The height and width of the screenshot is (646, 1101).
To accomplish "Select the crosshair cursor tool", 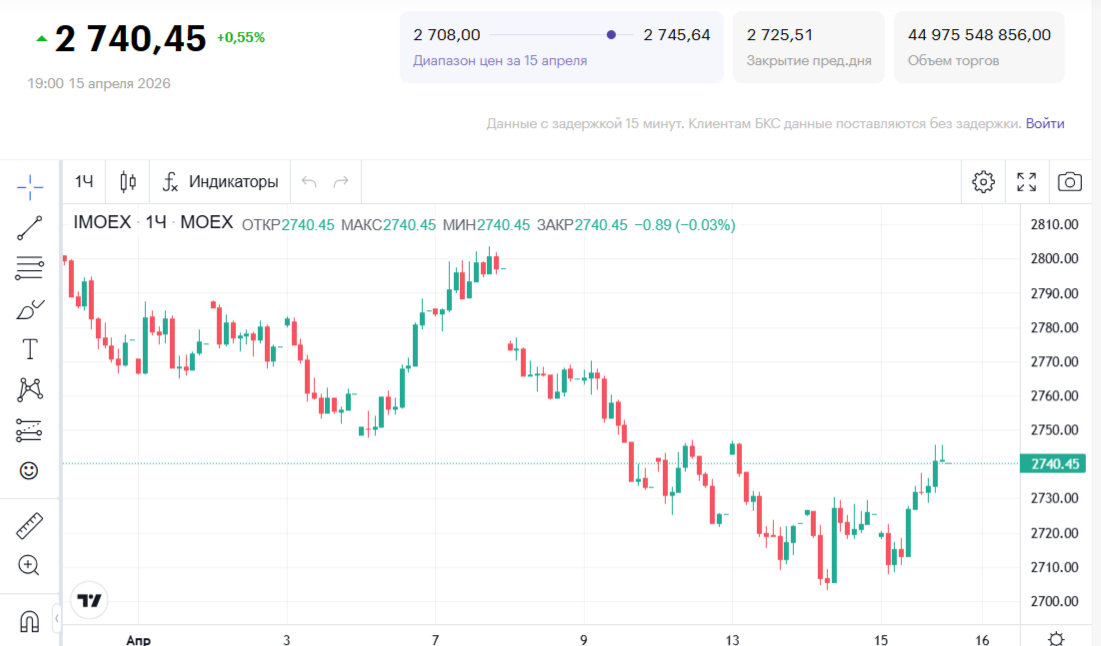I will point(30,186).
